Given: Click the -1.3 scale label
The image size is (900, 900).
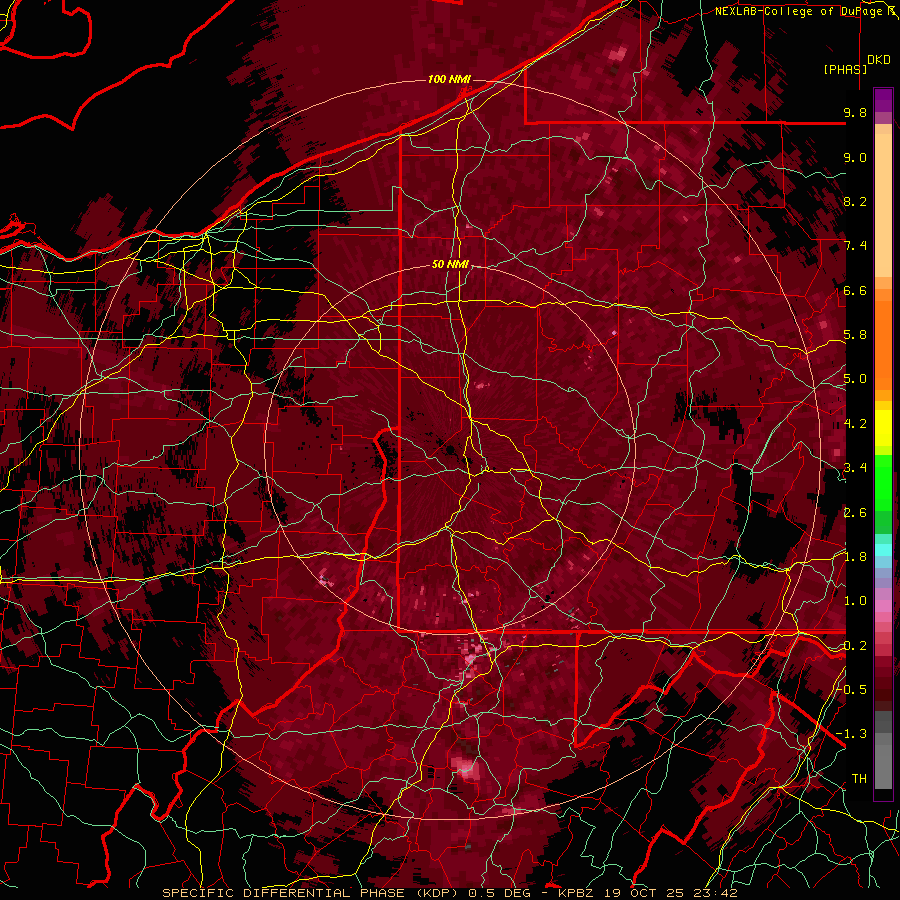Looking at the screenshot, I should (x=852, y=734).
